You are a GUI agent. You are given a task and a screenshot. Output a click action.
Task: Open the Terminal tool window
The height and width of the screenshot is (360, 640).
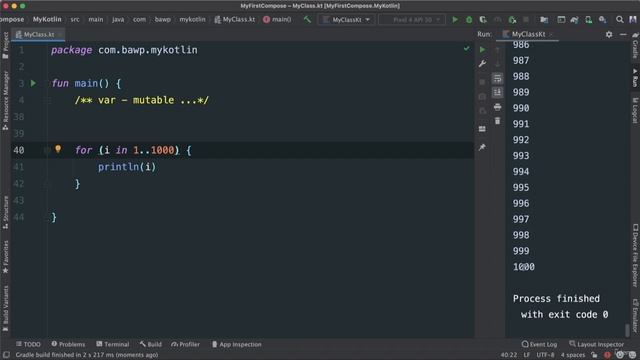coord(113,344)
